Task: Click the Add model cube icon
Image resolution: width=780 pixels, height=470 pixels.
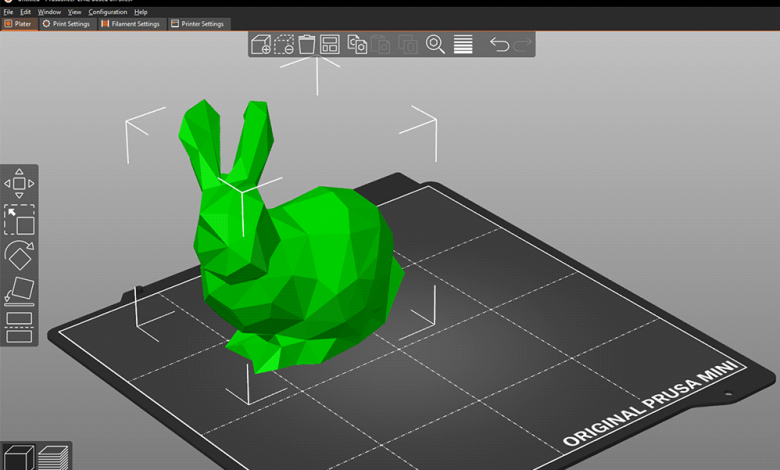Action: (x=261, y=44)
